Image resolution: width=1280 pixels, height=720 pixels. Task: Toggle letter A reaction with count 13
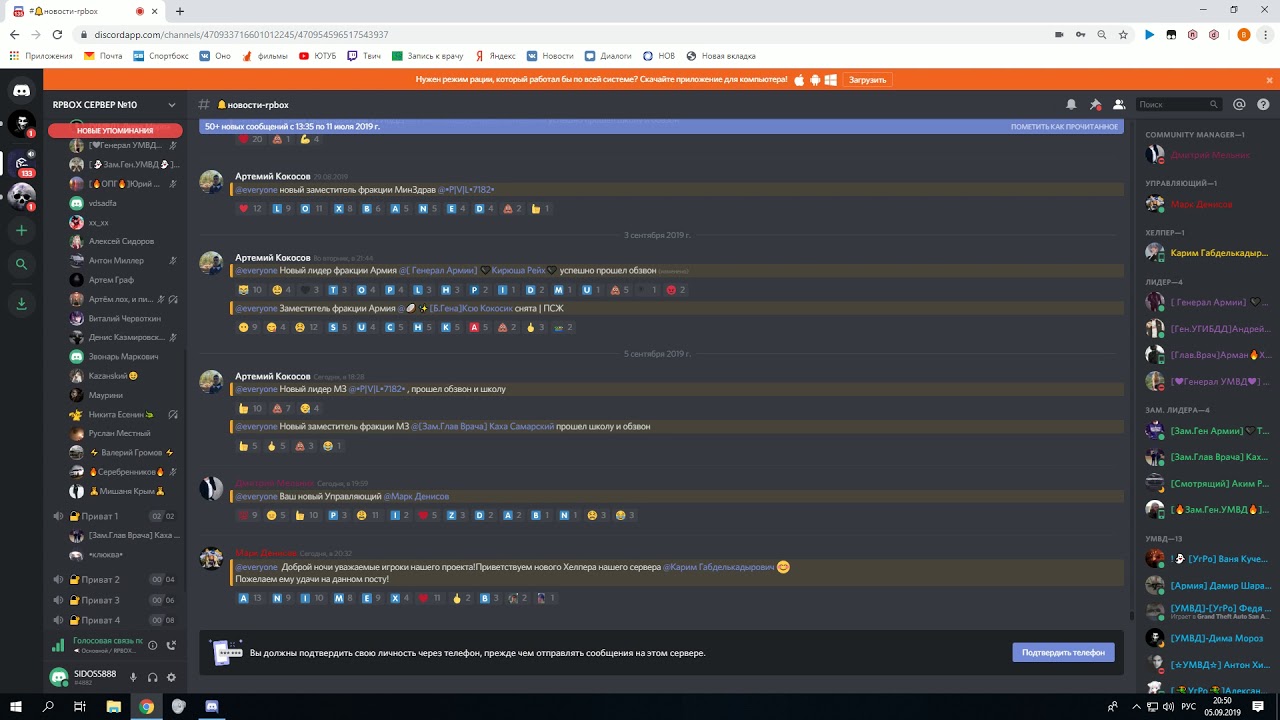coord(250,598)
